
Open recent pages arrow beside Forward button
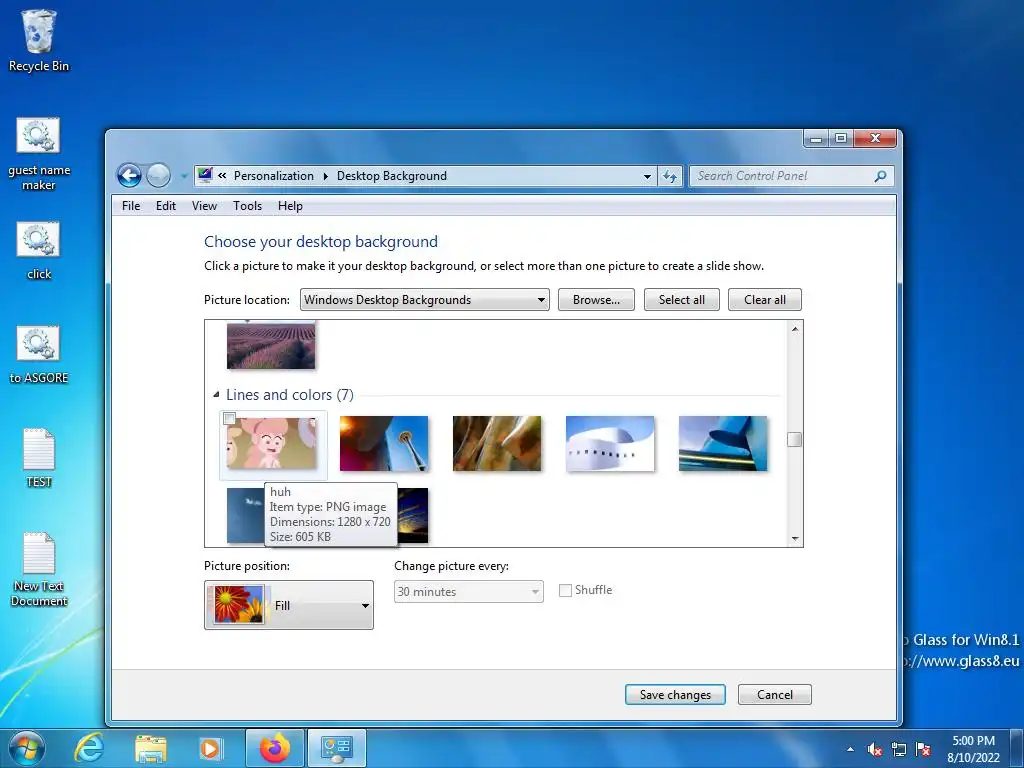point(184,176)
